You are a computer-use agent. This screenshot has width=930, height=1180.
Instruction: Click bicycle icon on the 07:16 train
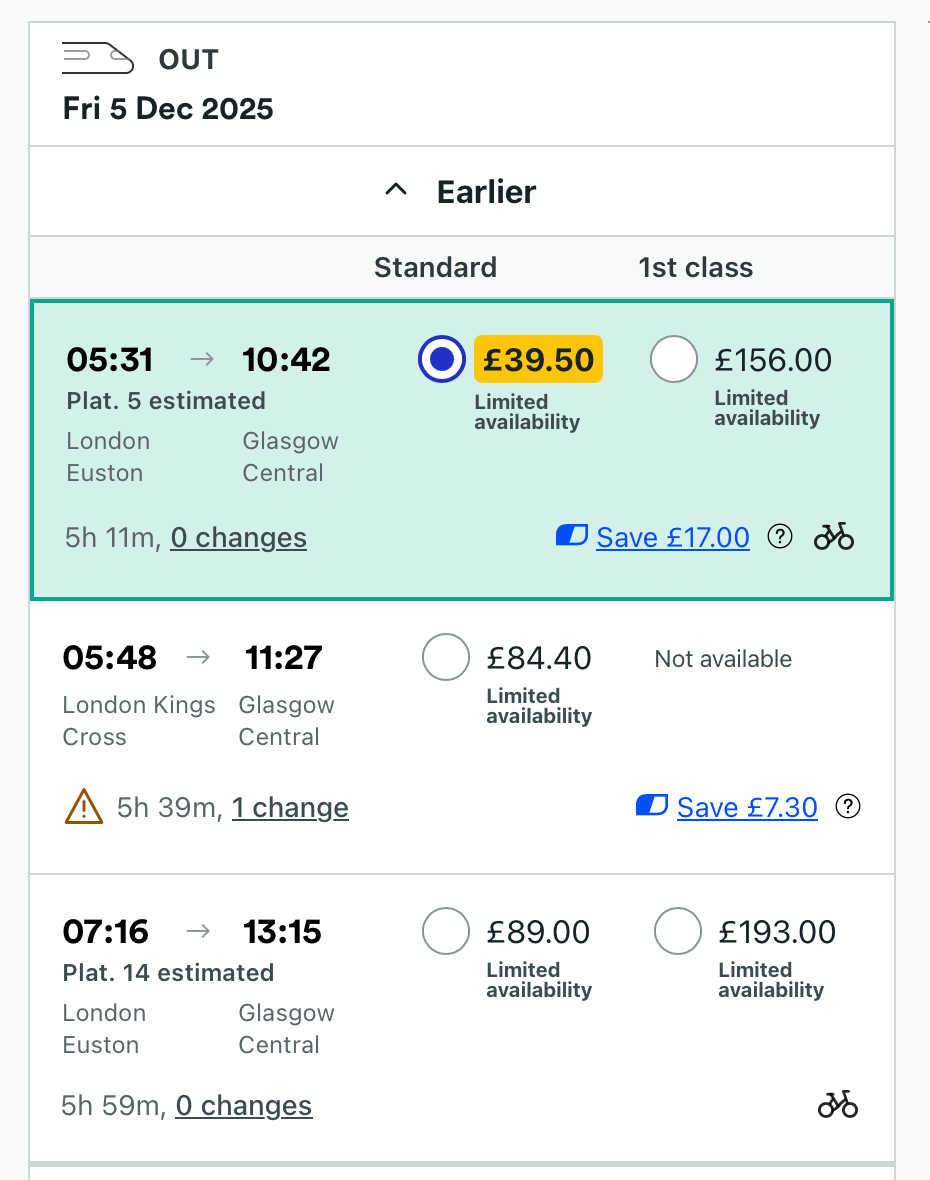point(838,1104)
